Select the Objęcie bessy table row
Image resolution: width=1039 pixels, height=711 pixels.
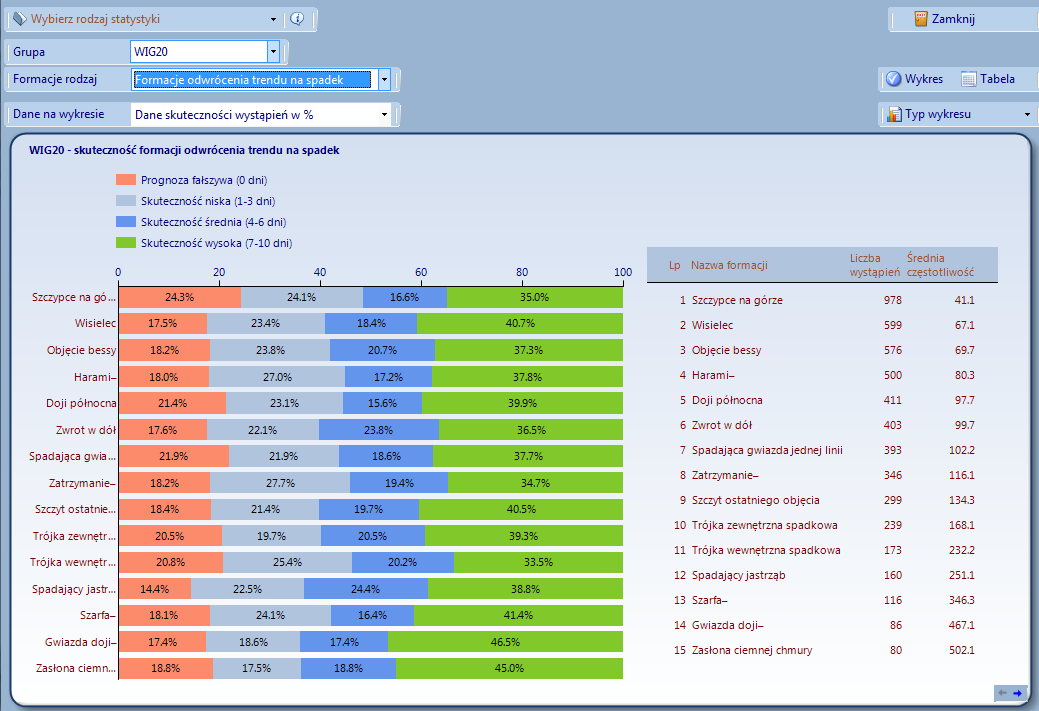point(822,350)
